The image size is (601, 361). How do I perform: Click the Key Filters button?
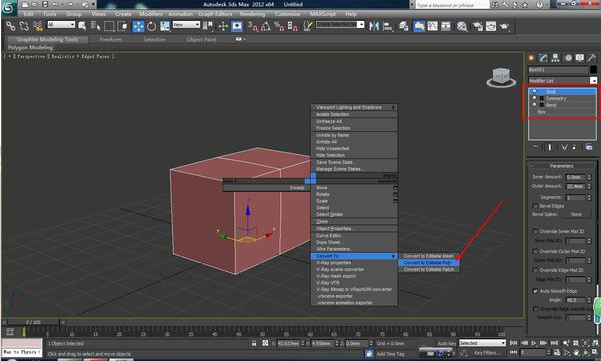(486, 353)
